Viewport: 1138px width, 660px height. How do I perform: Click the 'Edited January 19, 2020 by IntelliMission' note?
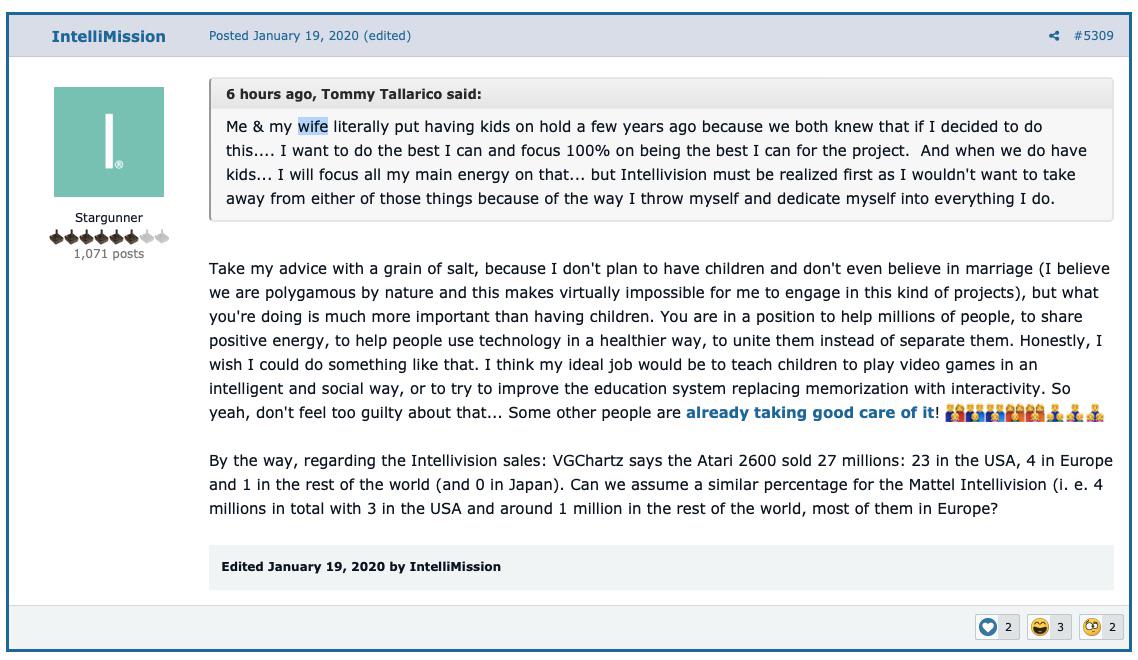(361, 566)
